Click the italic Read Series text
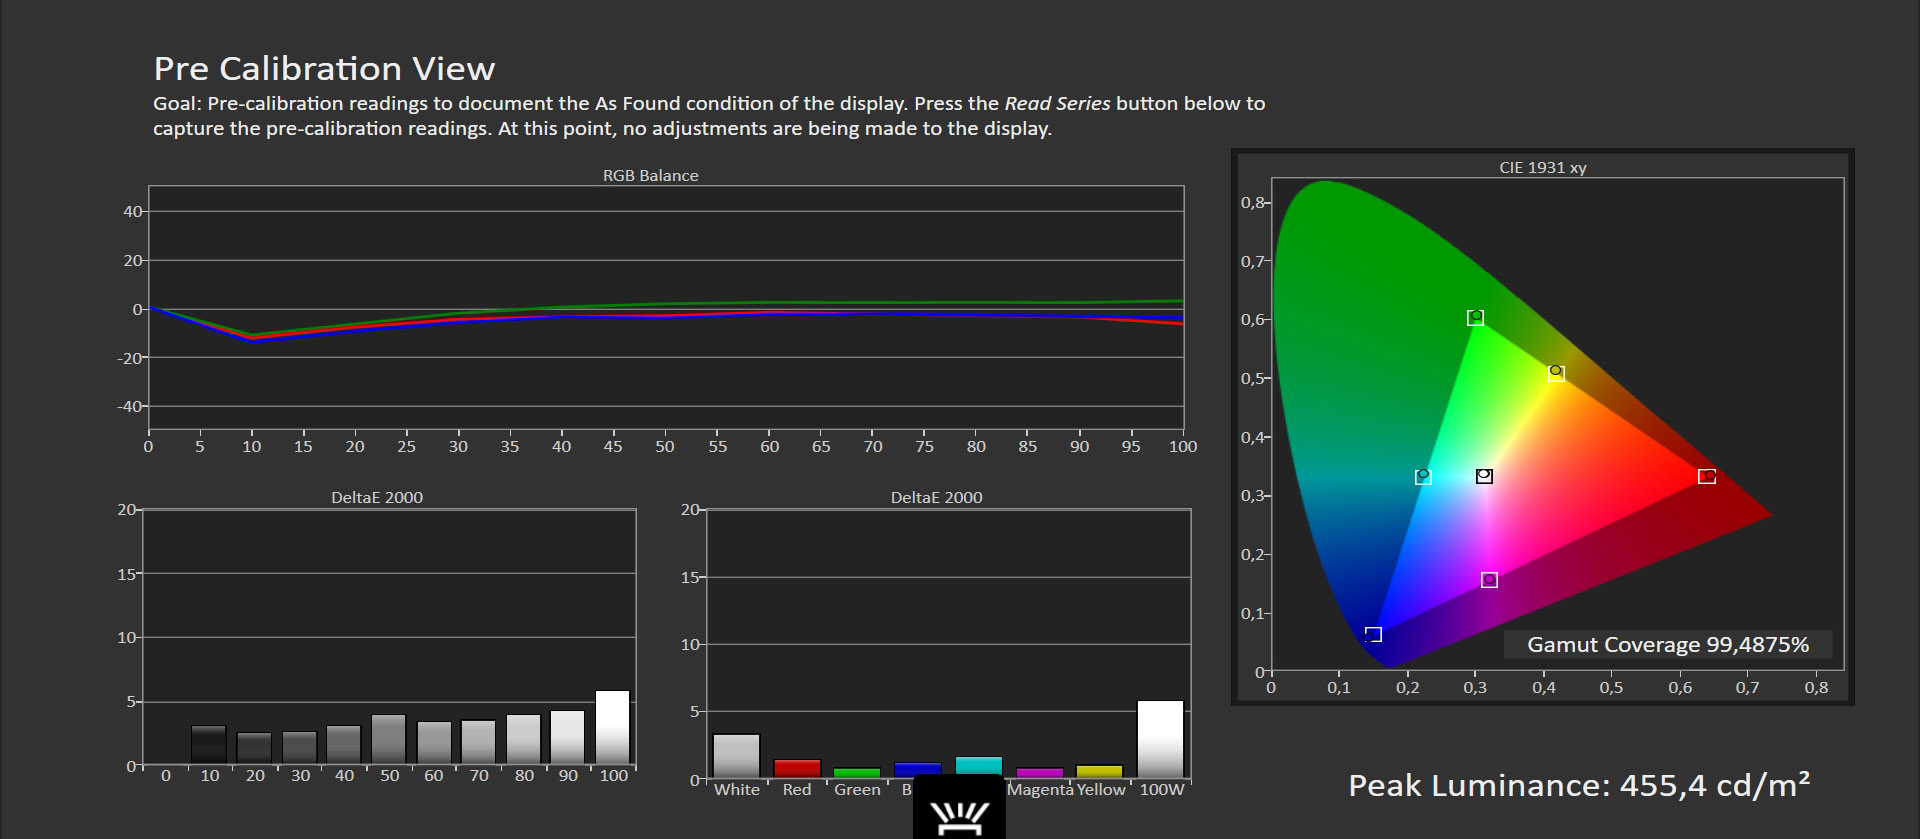Image resolution: width=1920 pixels, height=839 pixels. click(1057, 103)
